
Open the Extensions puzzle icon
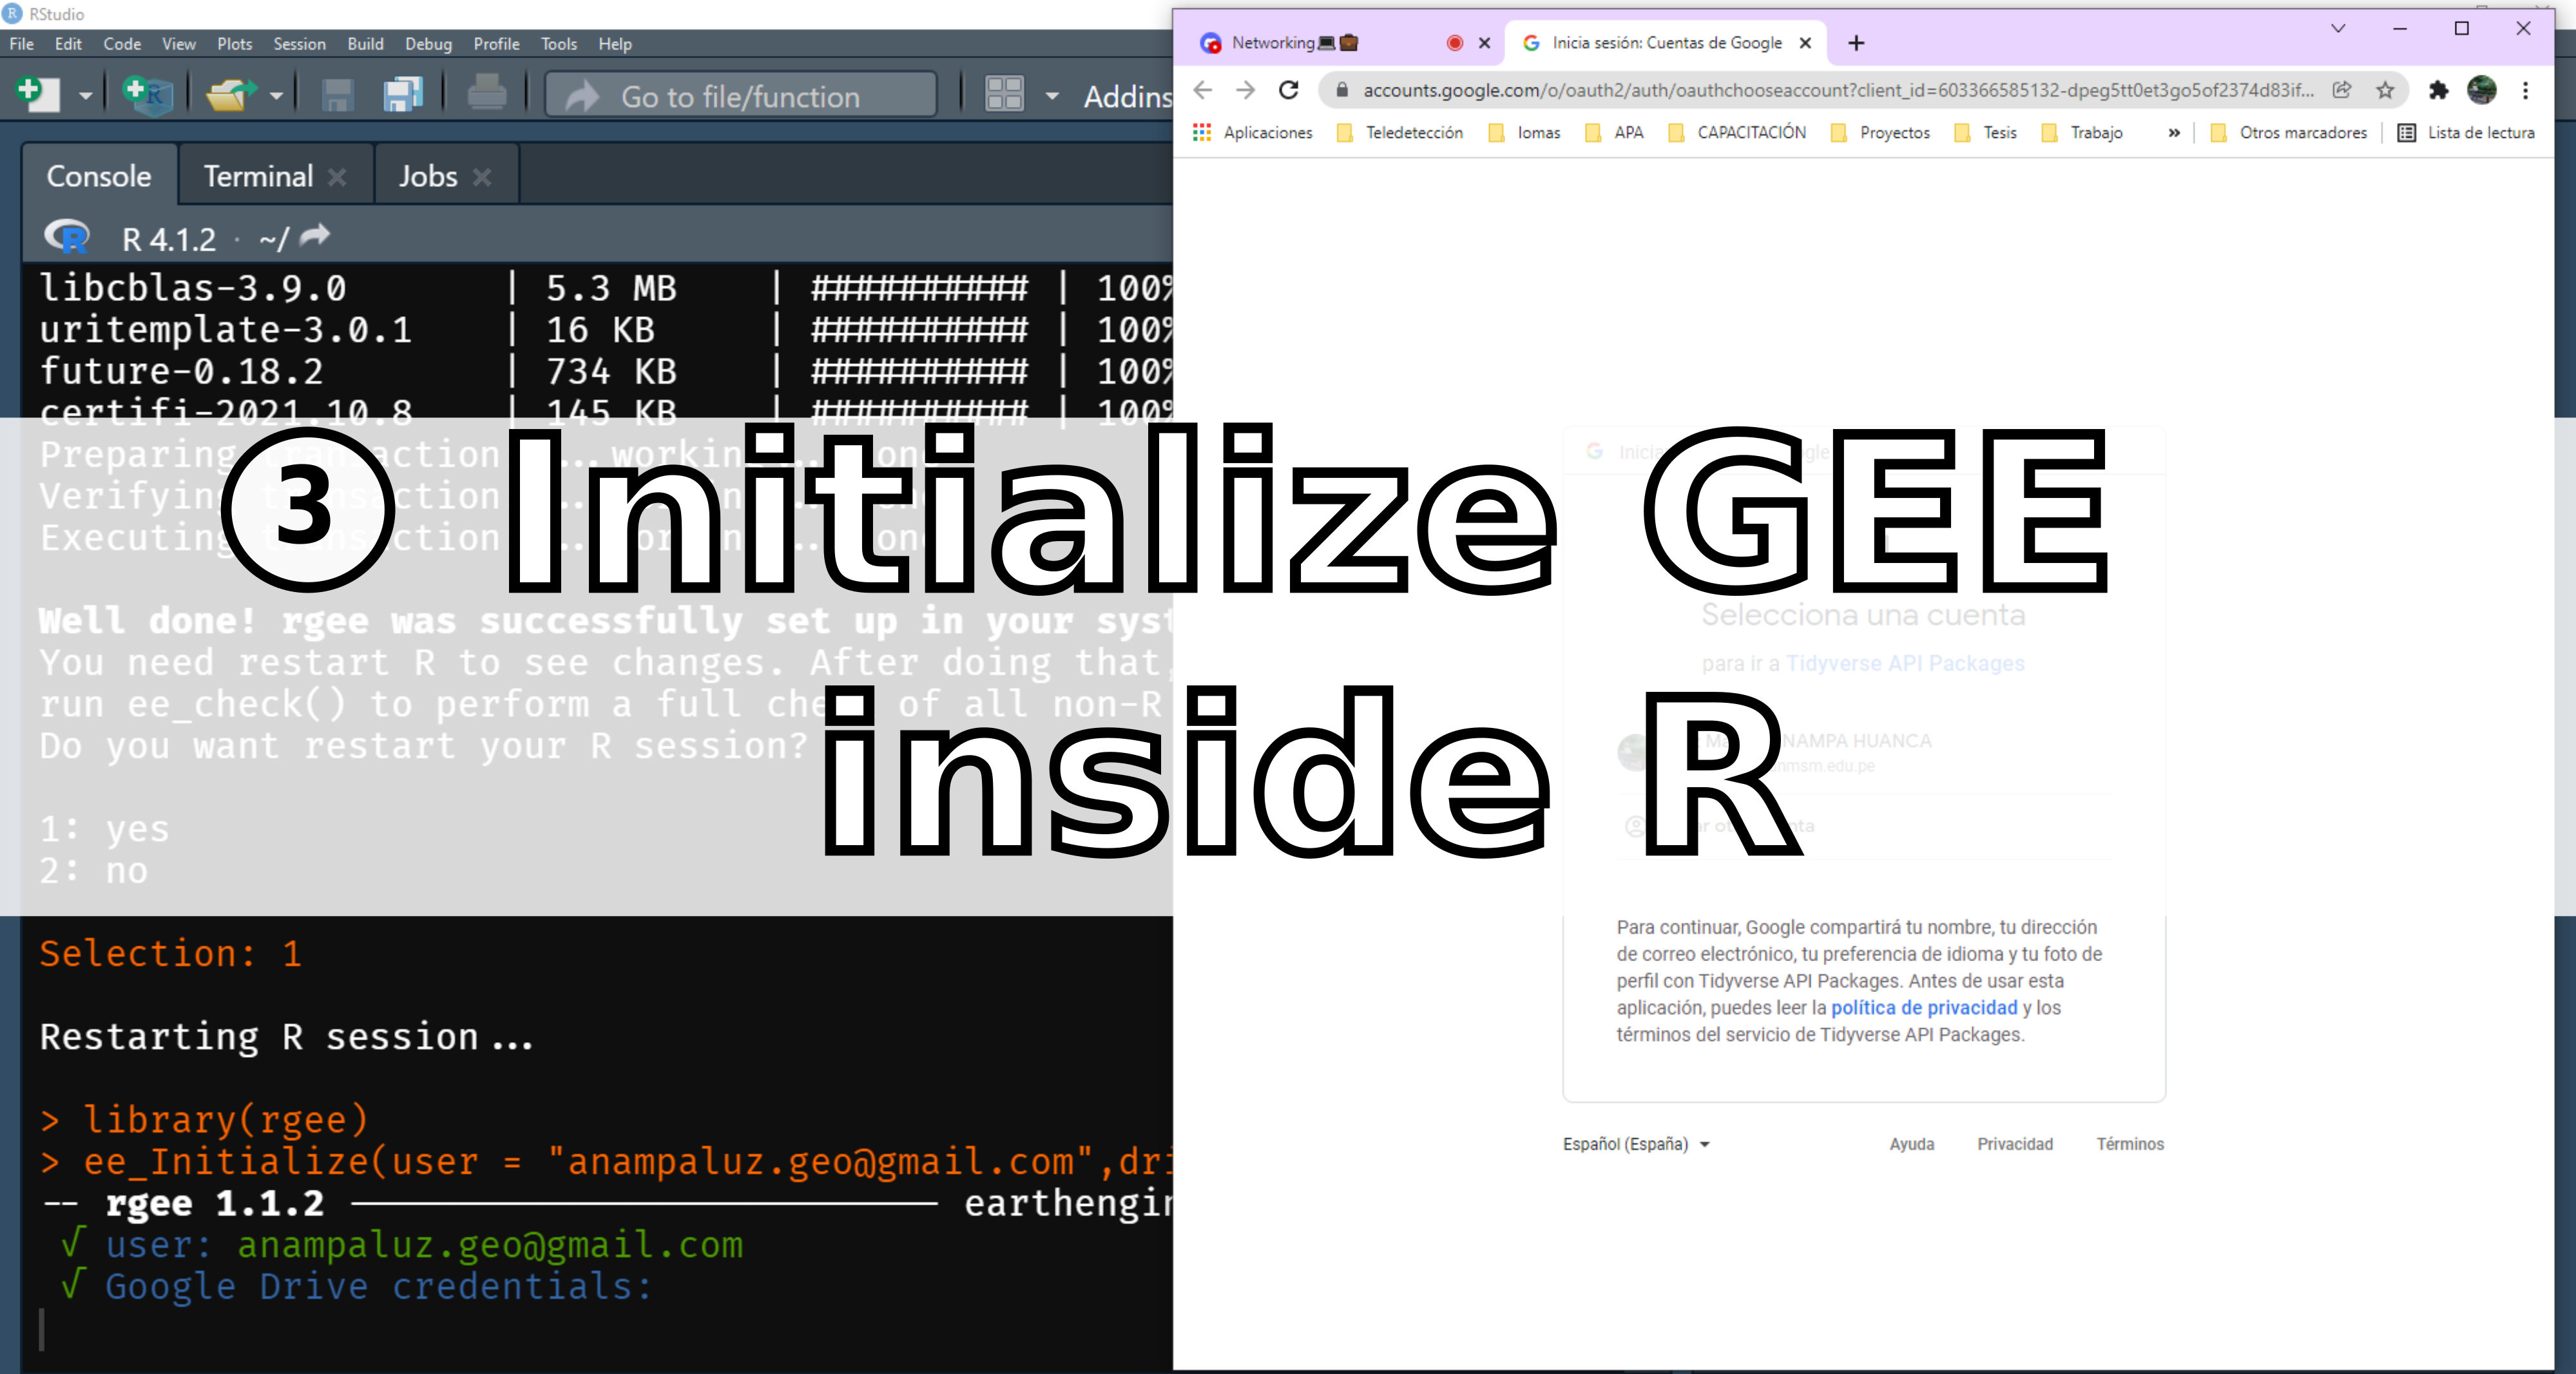[2439, 90]
